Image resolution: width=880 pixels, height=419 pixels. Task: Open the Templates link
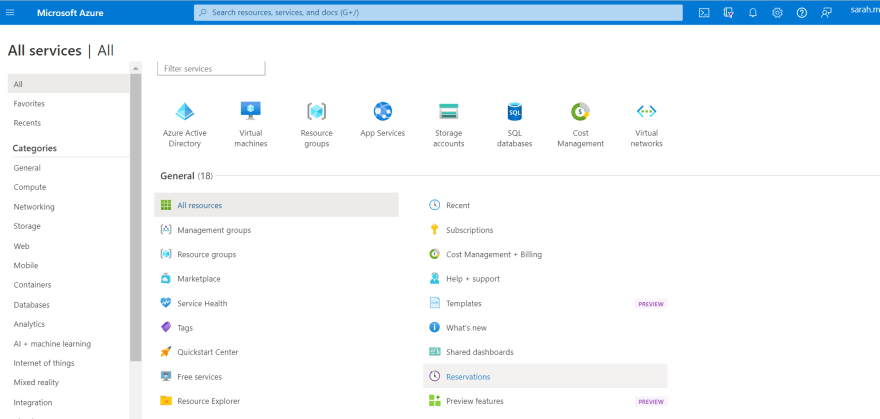464,303
